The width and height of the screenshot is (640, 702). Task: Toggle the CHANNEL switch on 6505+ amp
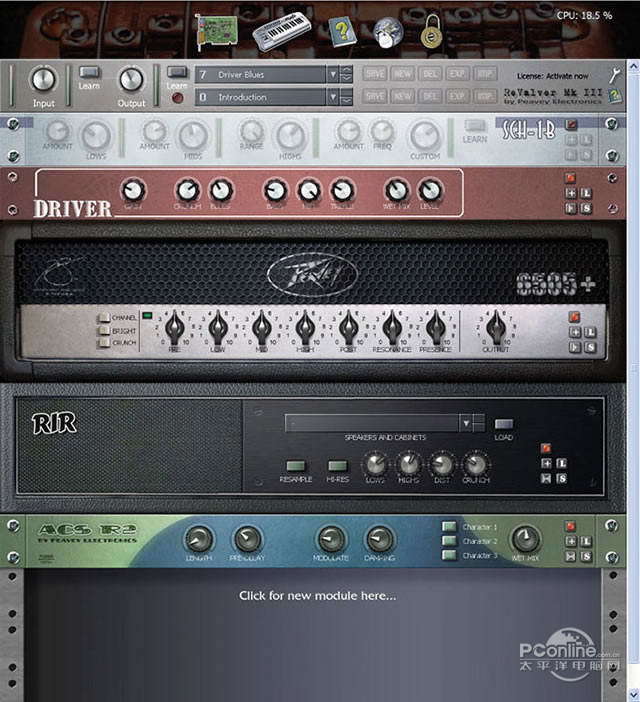coord(104,317)
